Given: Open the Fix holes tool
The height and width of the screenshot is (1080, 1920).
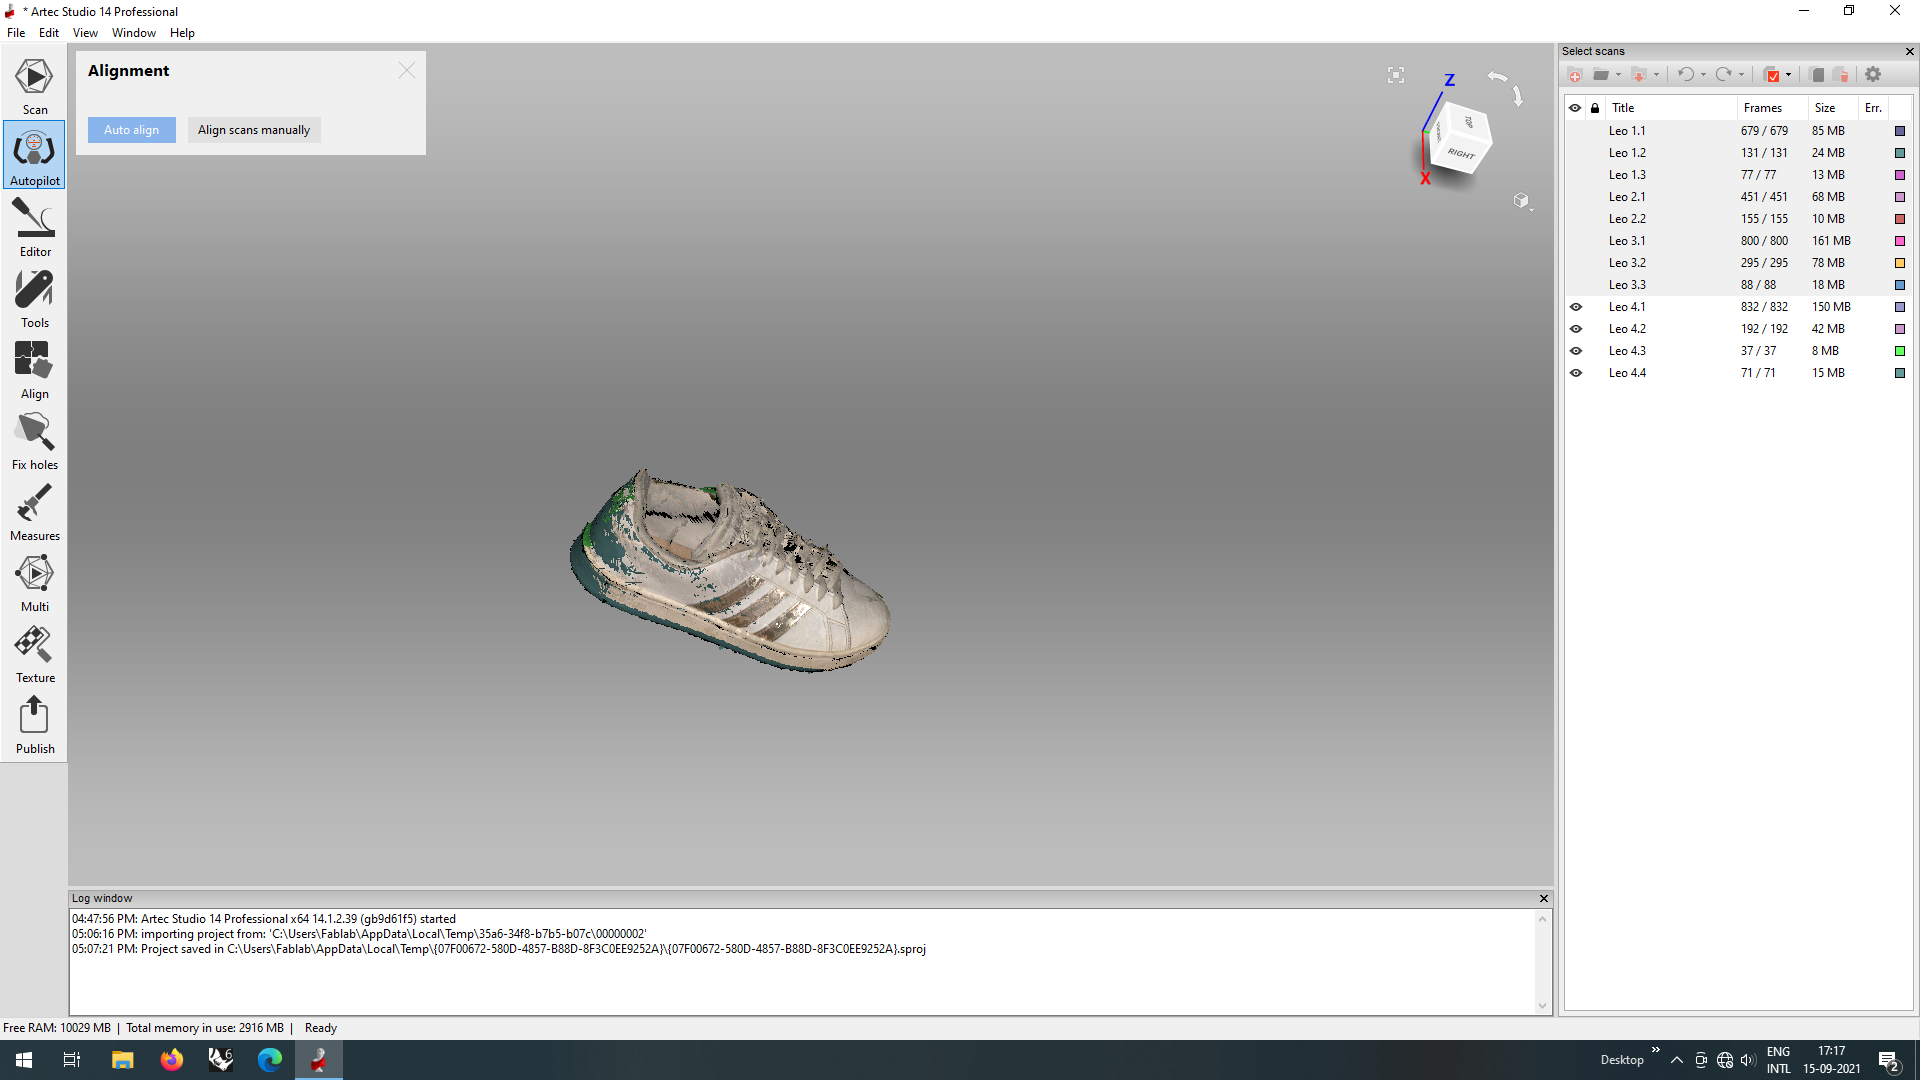Looking at the screenshot, I should [34, 440].
